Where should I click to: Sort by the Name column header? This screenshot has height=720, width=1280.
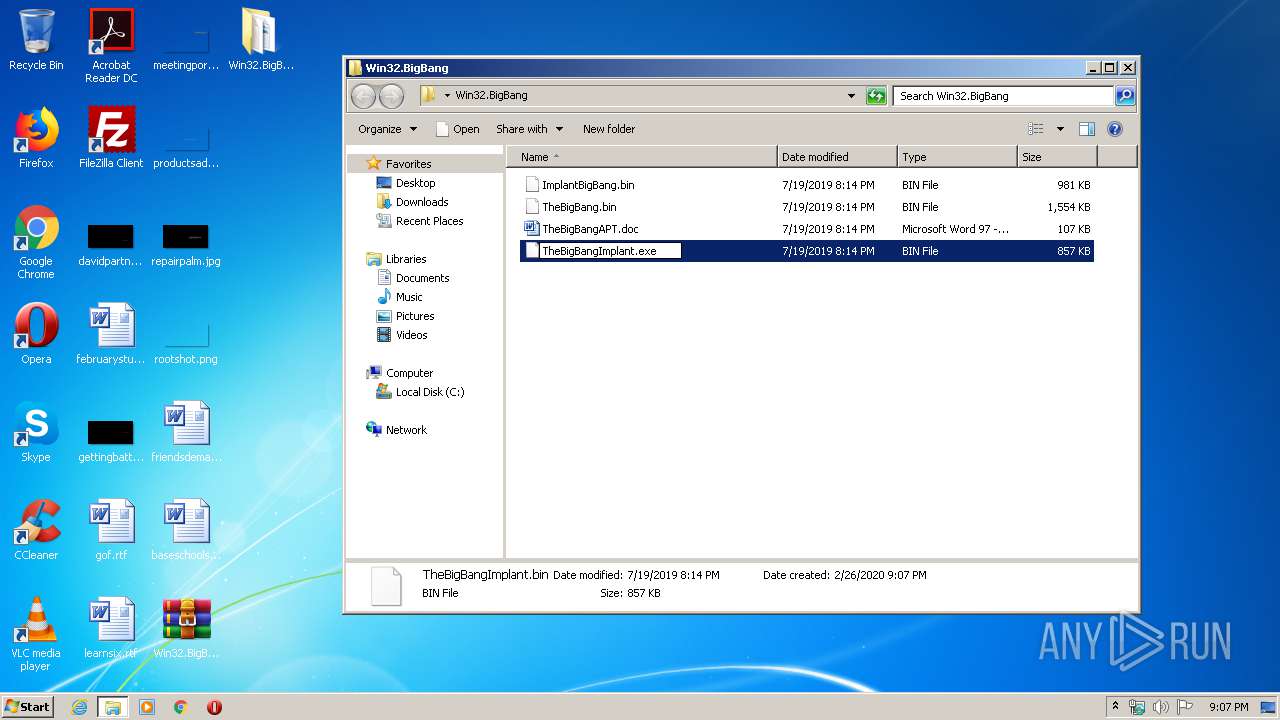tap(642, 157)
